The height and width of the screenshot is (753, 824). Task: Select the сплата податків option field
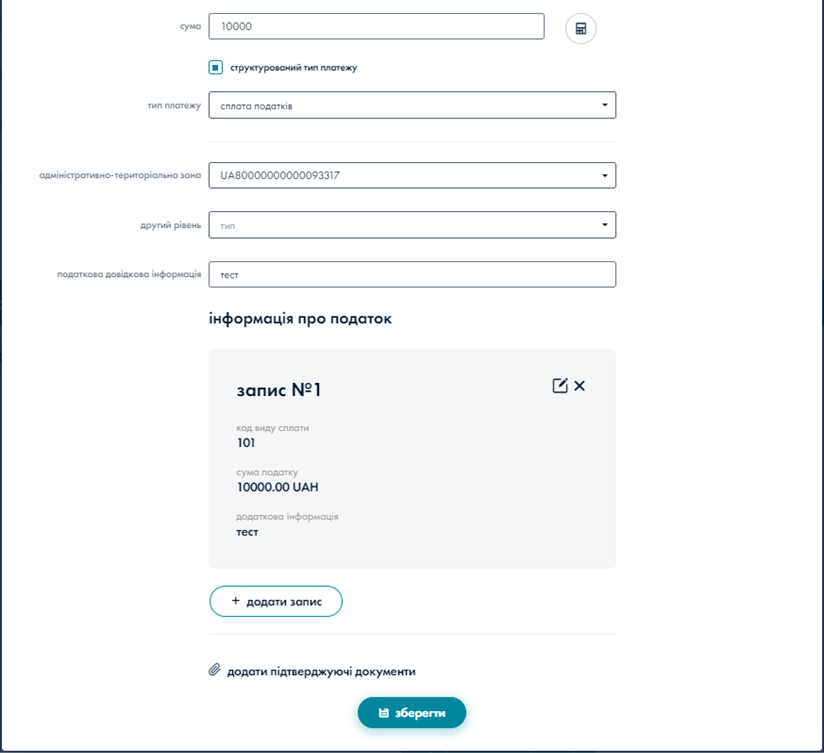412,104
